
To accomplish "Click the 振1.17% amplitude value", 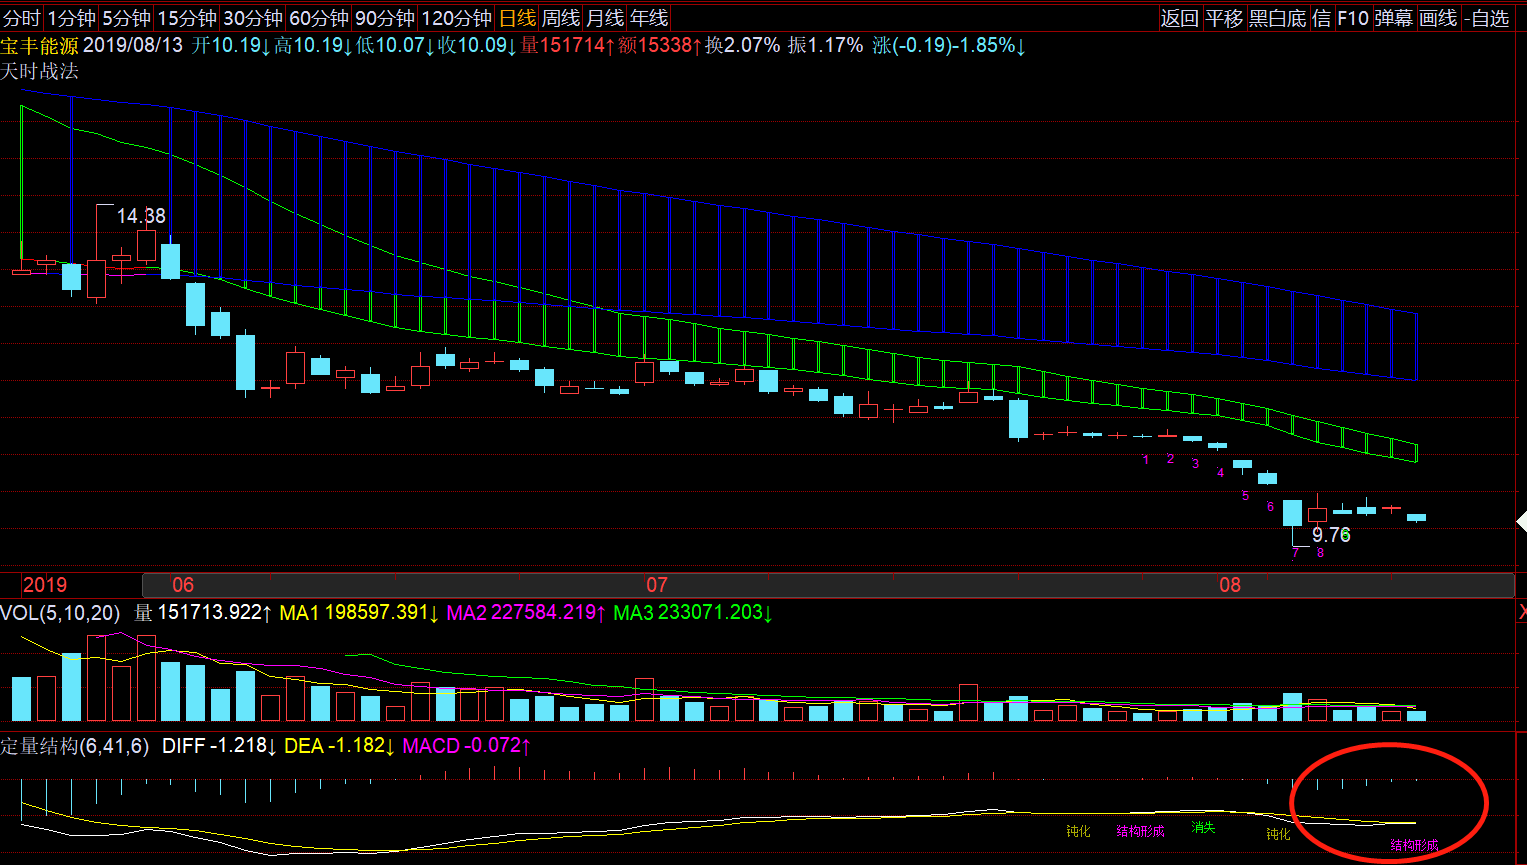I will coord(825,45).
